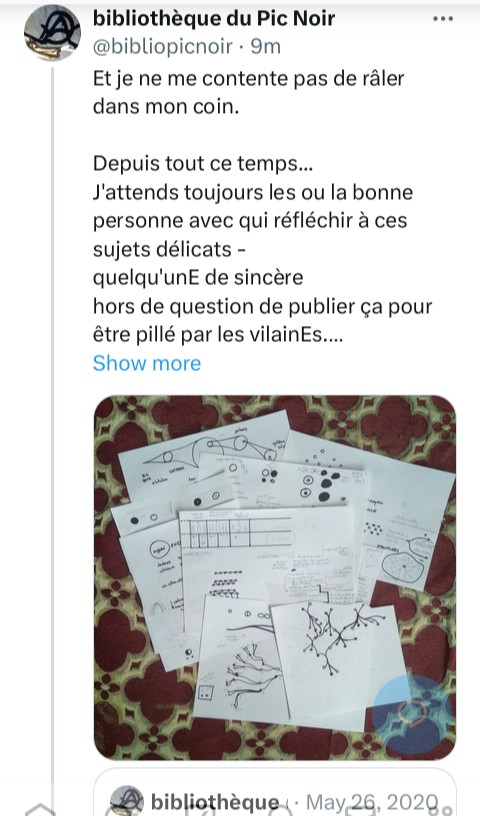The width and height of the screenshot is (480, 816).
Task: Open the quoted tweet card below the photo
Action: pos(275,792)
